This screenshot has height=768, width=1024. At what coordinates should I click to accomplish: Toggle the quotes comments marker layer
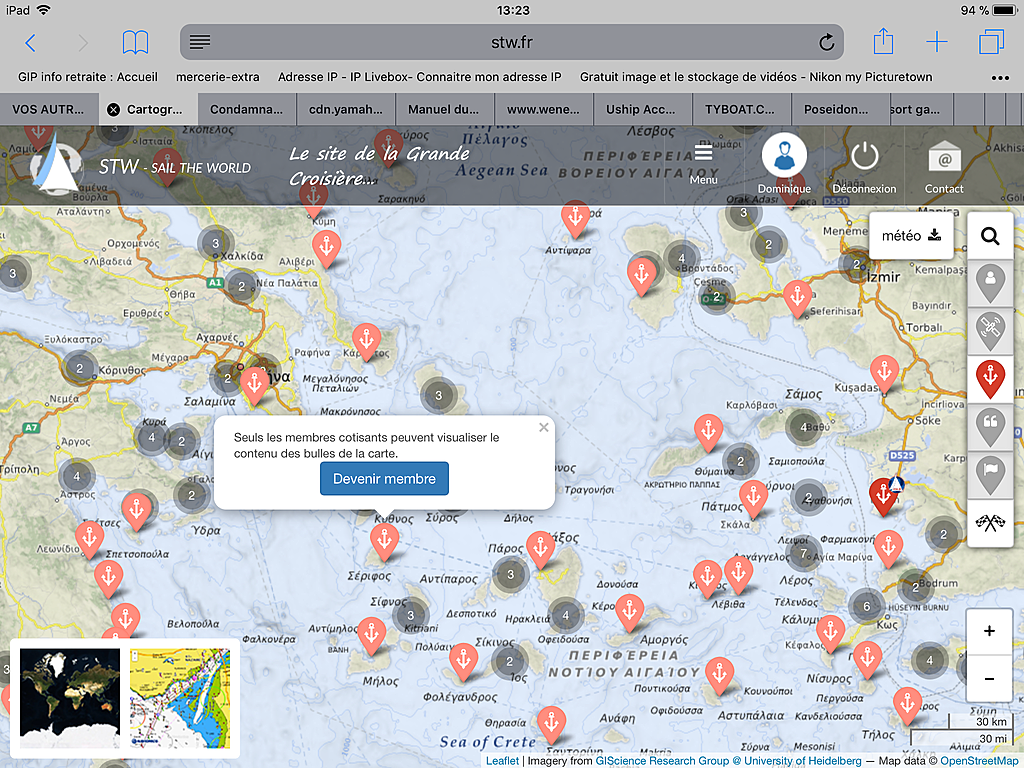pyautogui.click(x=990, y=426)
